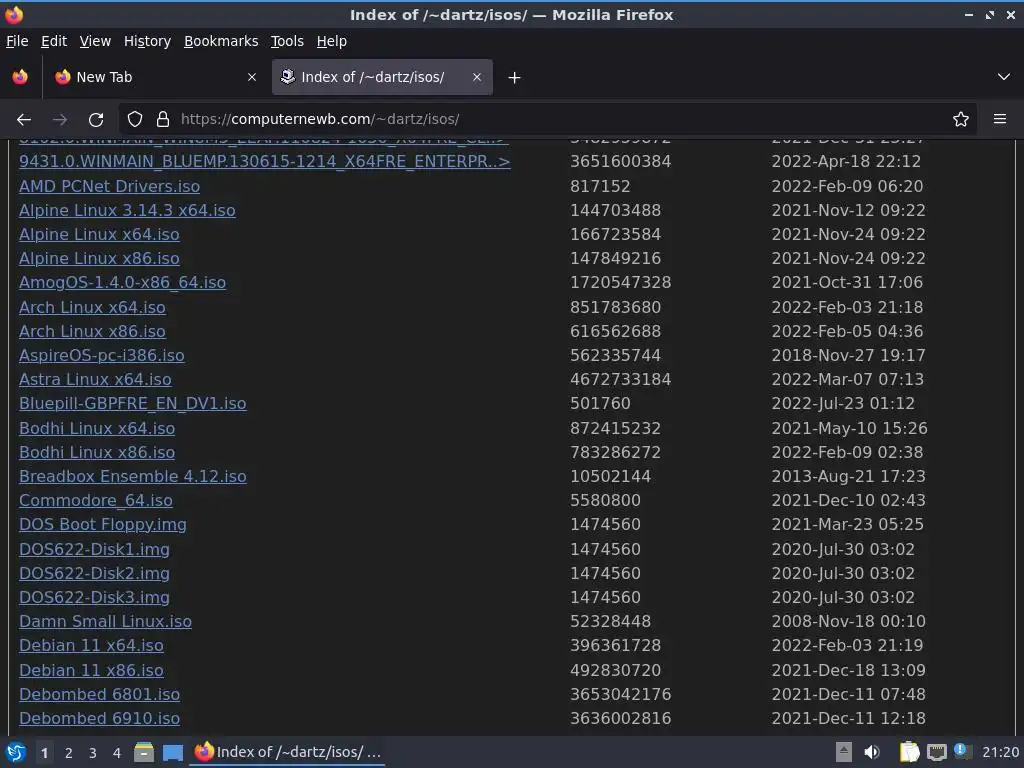Click the forward navigation arrow
Viewport: 1024px width, 768px height.
60,120
